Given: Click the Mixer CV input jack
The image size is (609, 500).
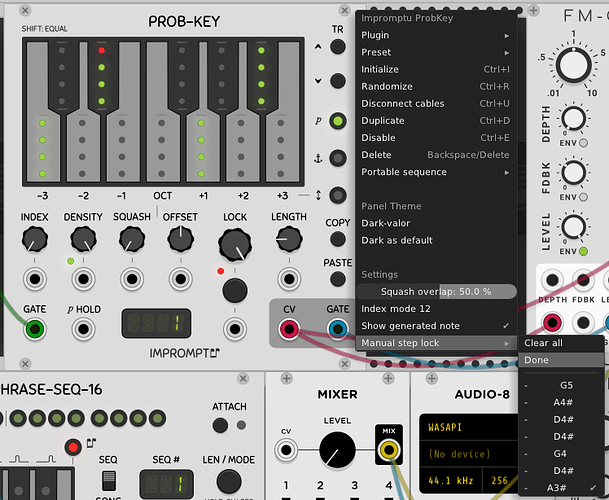Looking at the screenshot, I should coord(286,450).
